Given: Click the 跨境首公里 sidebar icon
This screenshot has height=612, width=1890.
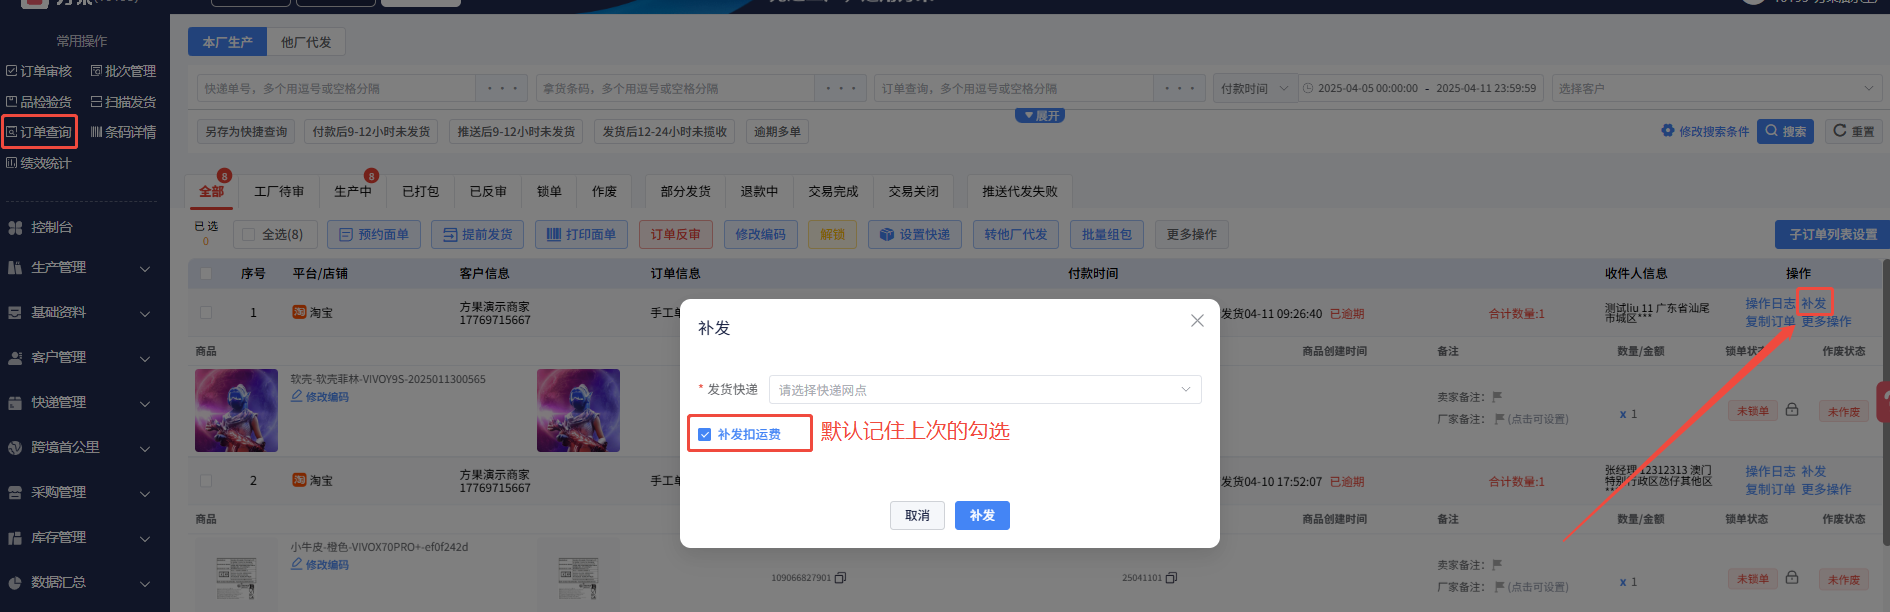Looking at the screenshot, I should point(15,447).
